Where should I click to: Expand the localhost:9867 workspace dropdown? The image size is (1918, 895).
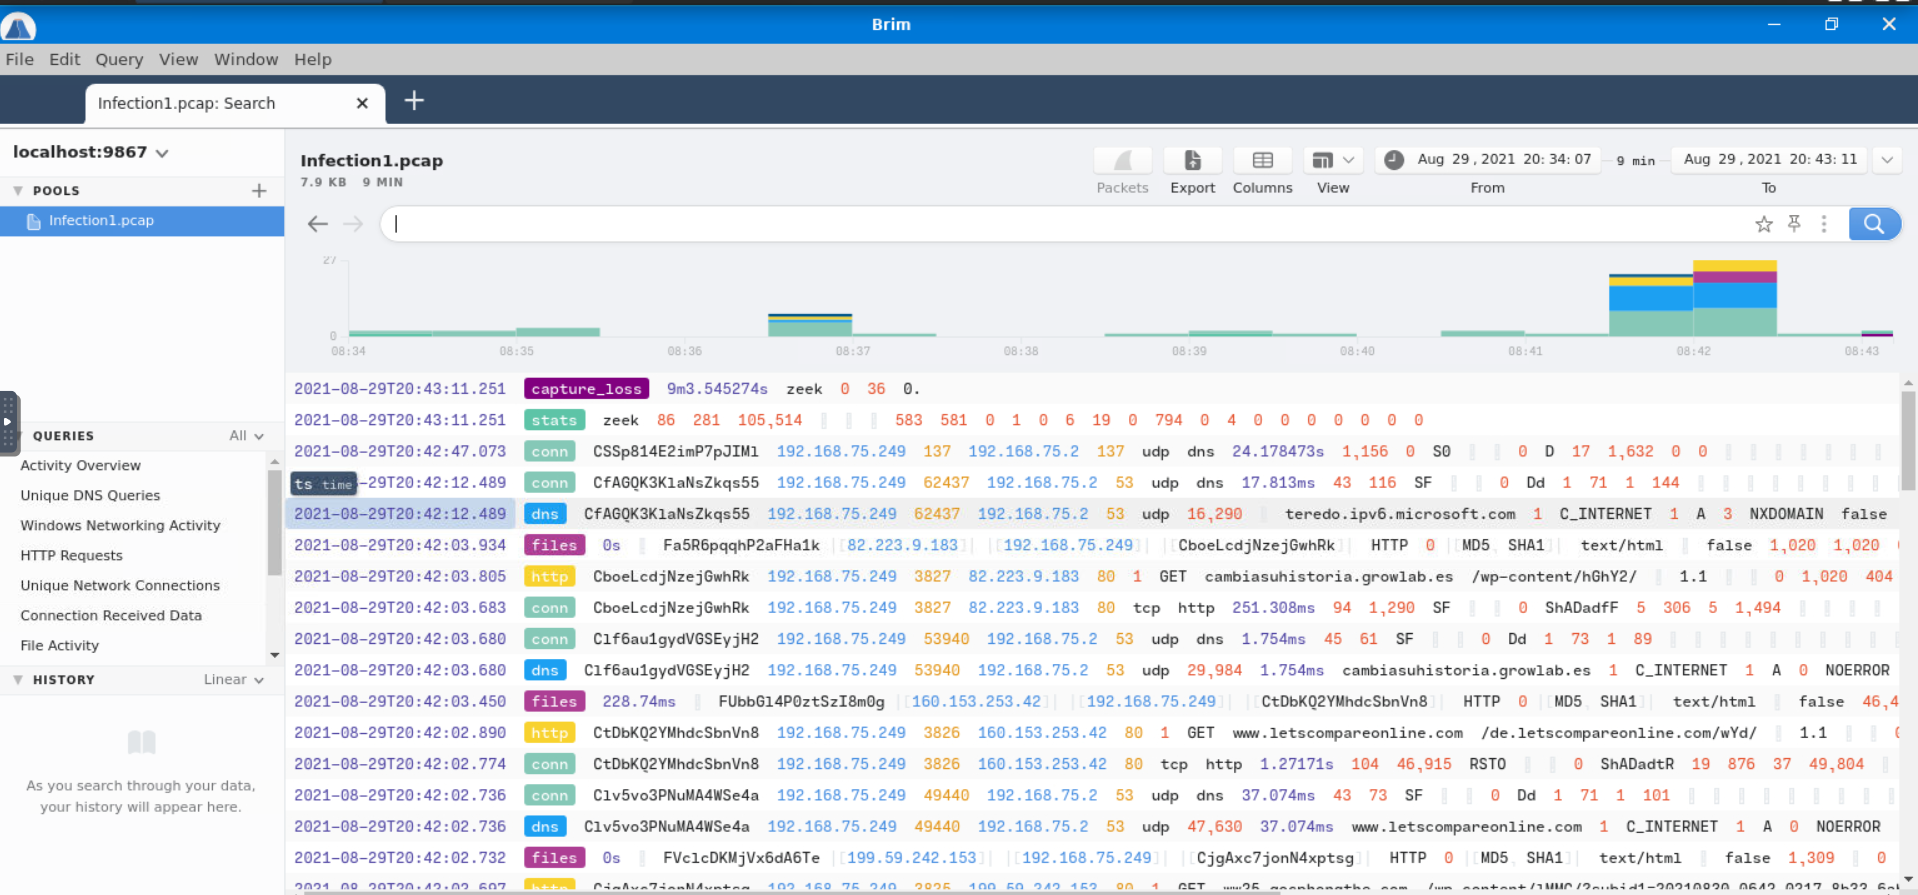tap(162, 153)
